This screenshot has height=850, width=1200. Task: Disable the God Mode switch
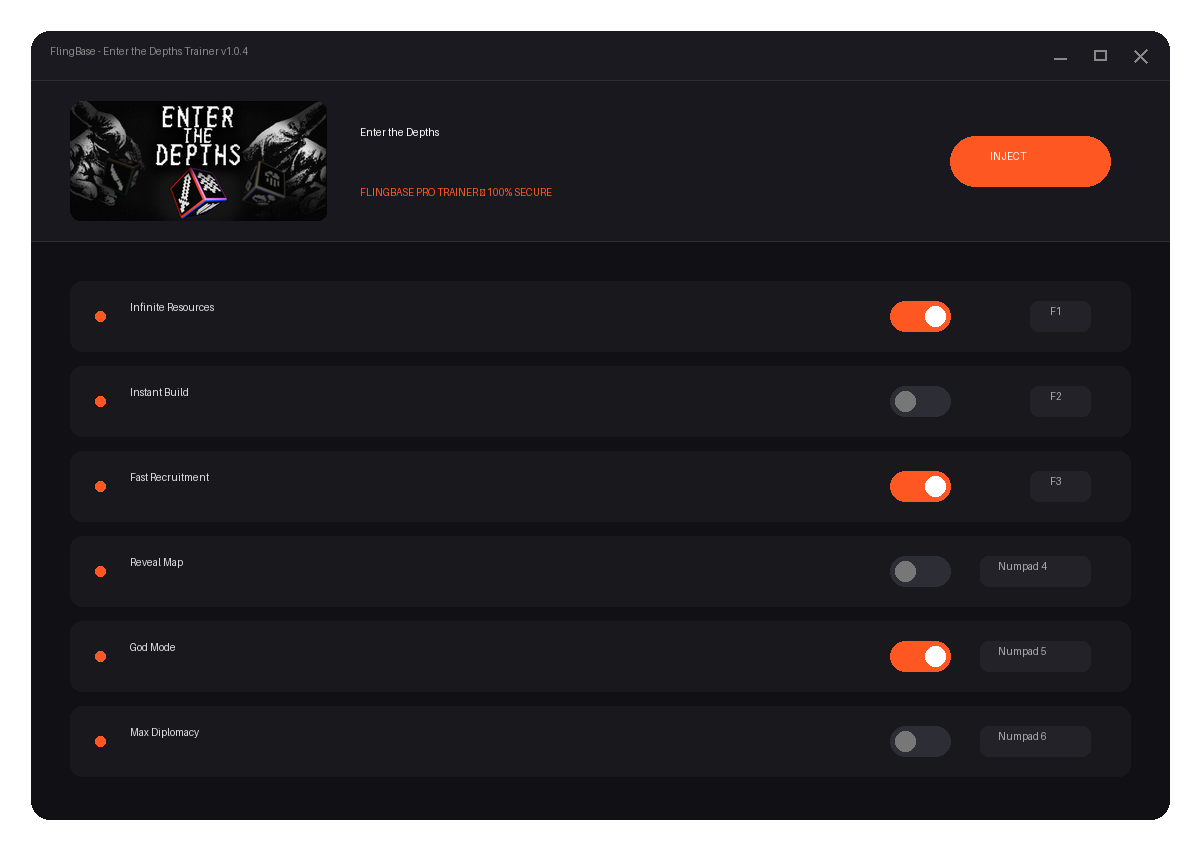click(920, 656)
